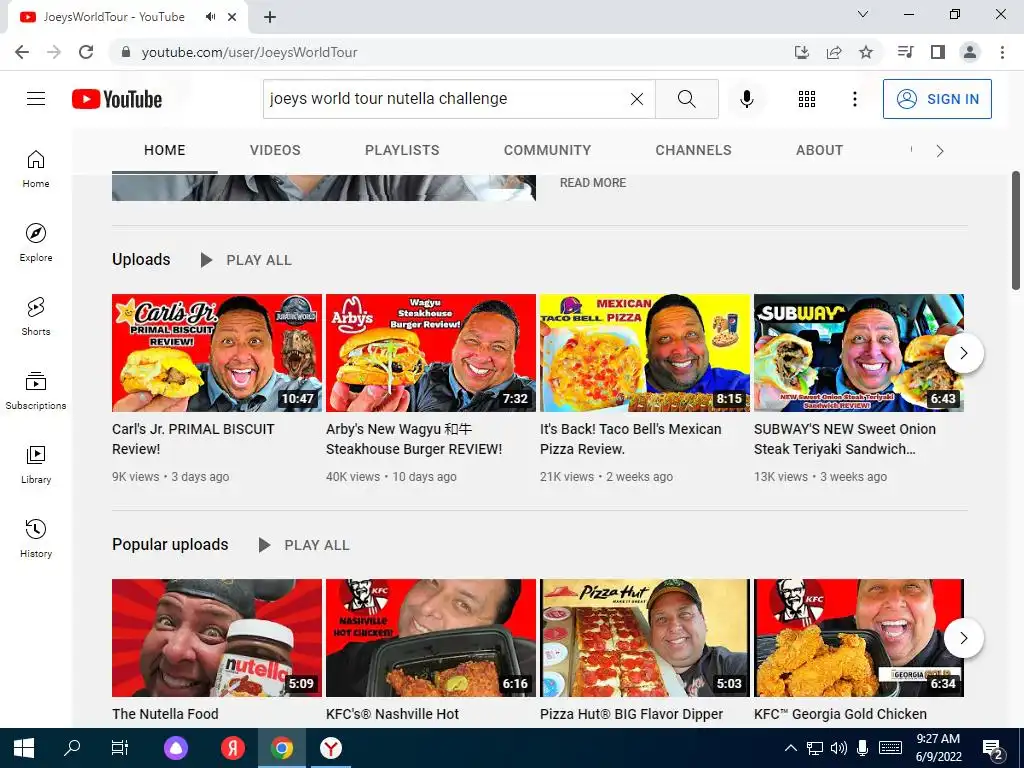The height and width of the screenshot is (768, 1024).
Task: Open Arby's Wagyu thumbnail with 7:32 duration
Action: click(431, 353)
